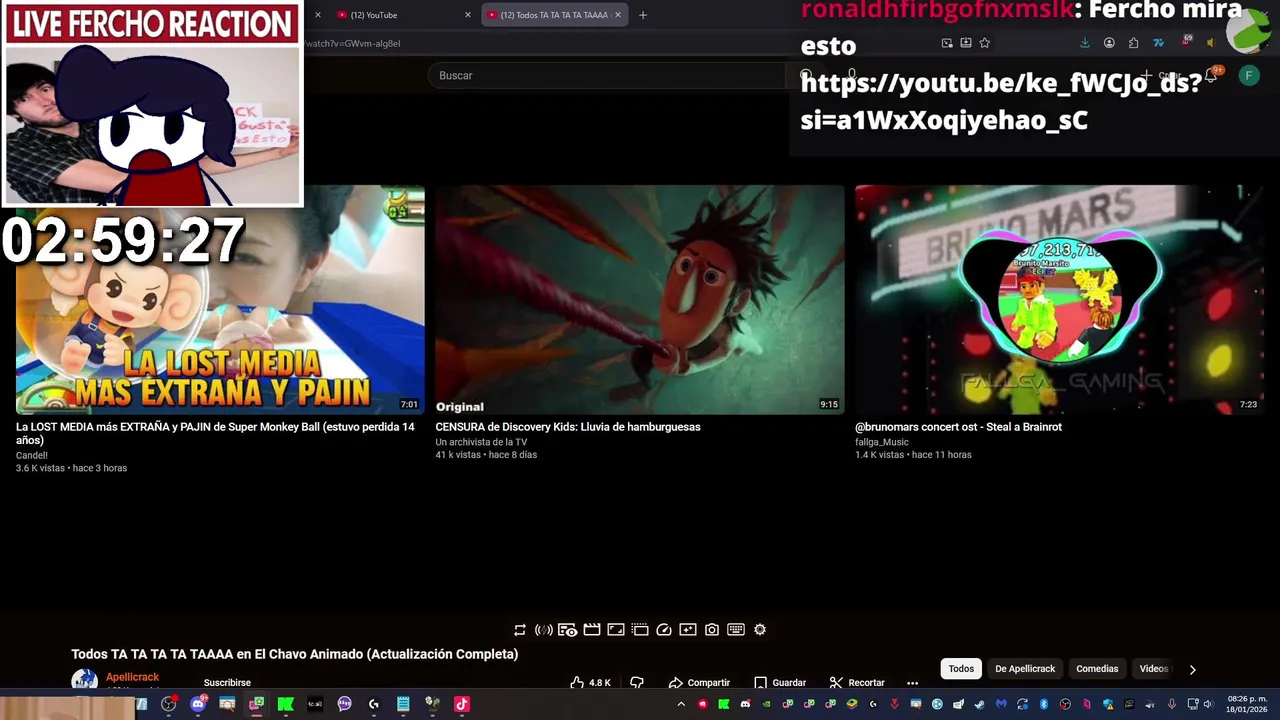Click the Steam icon in system tray
Screen dimensions: 1280x720
tap(980, 704)
